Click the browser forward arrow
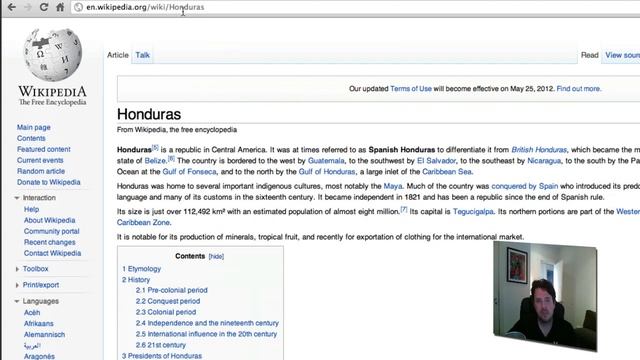The height and width of the screenshot is (360, 640). [28, 7]
